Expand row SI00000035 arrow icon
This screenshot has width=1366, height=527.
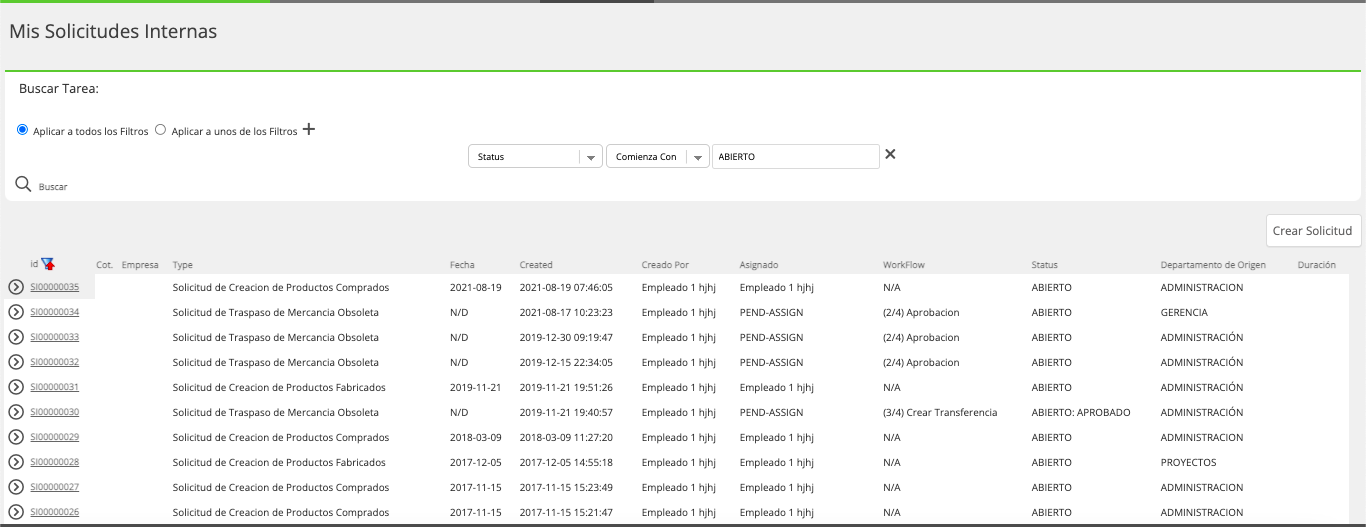pos(16,287)
